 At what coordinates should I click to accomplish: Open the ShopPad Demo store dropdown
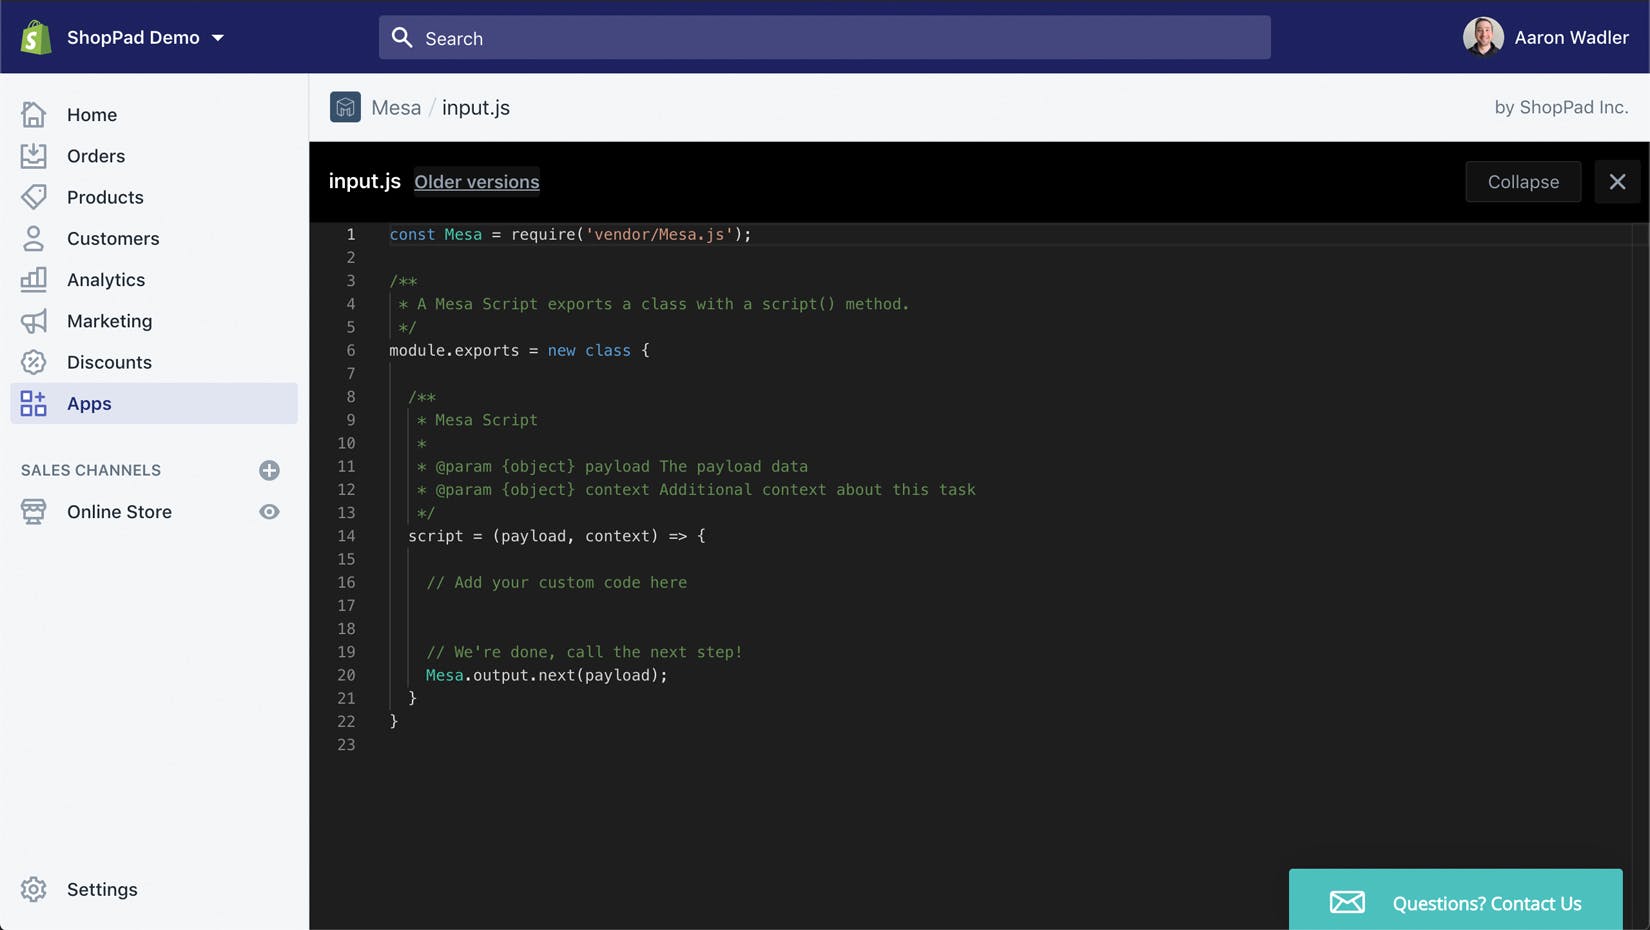point(146,37)
